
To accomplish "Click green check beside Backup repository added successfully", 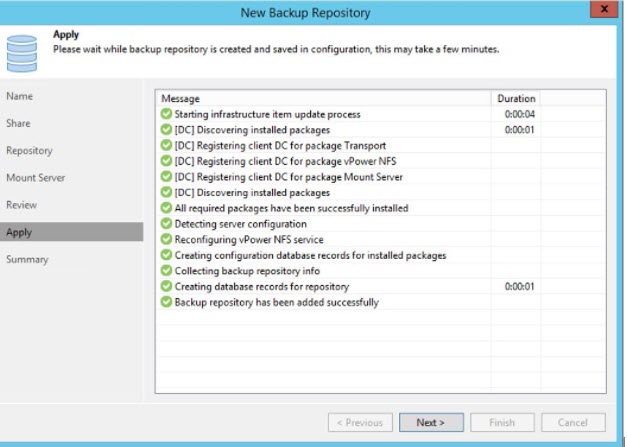I will 166,302.
